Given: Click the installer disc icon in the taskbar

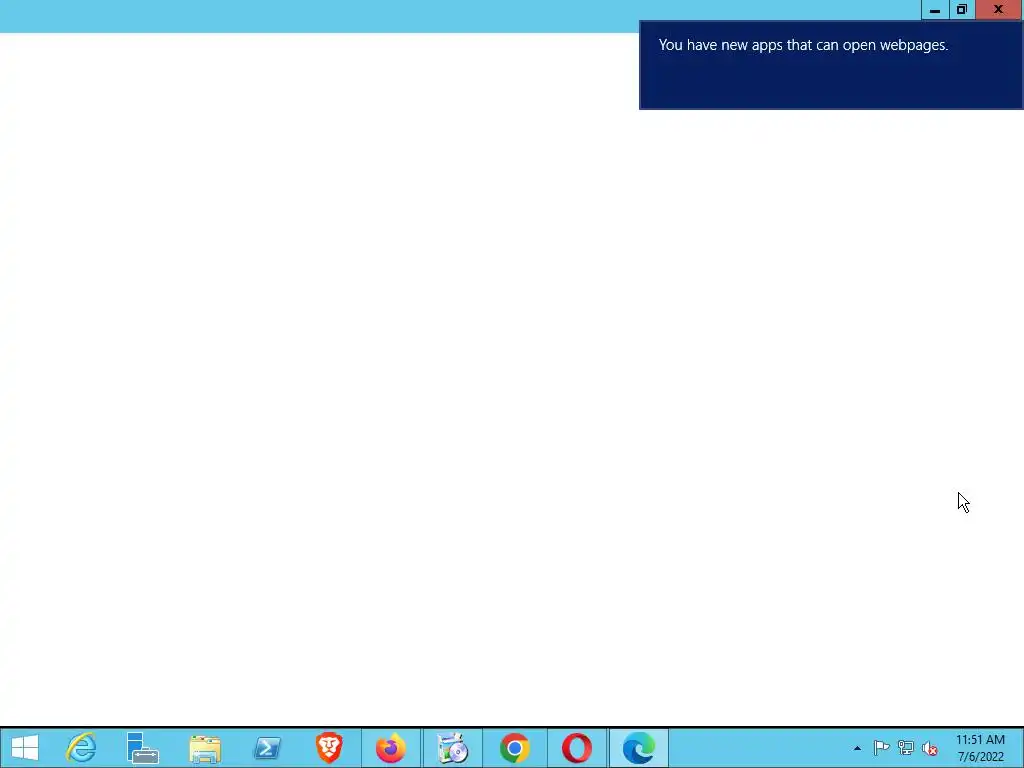Looking at the screenshot, I should tap(452, 748).
